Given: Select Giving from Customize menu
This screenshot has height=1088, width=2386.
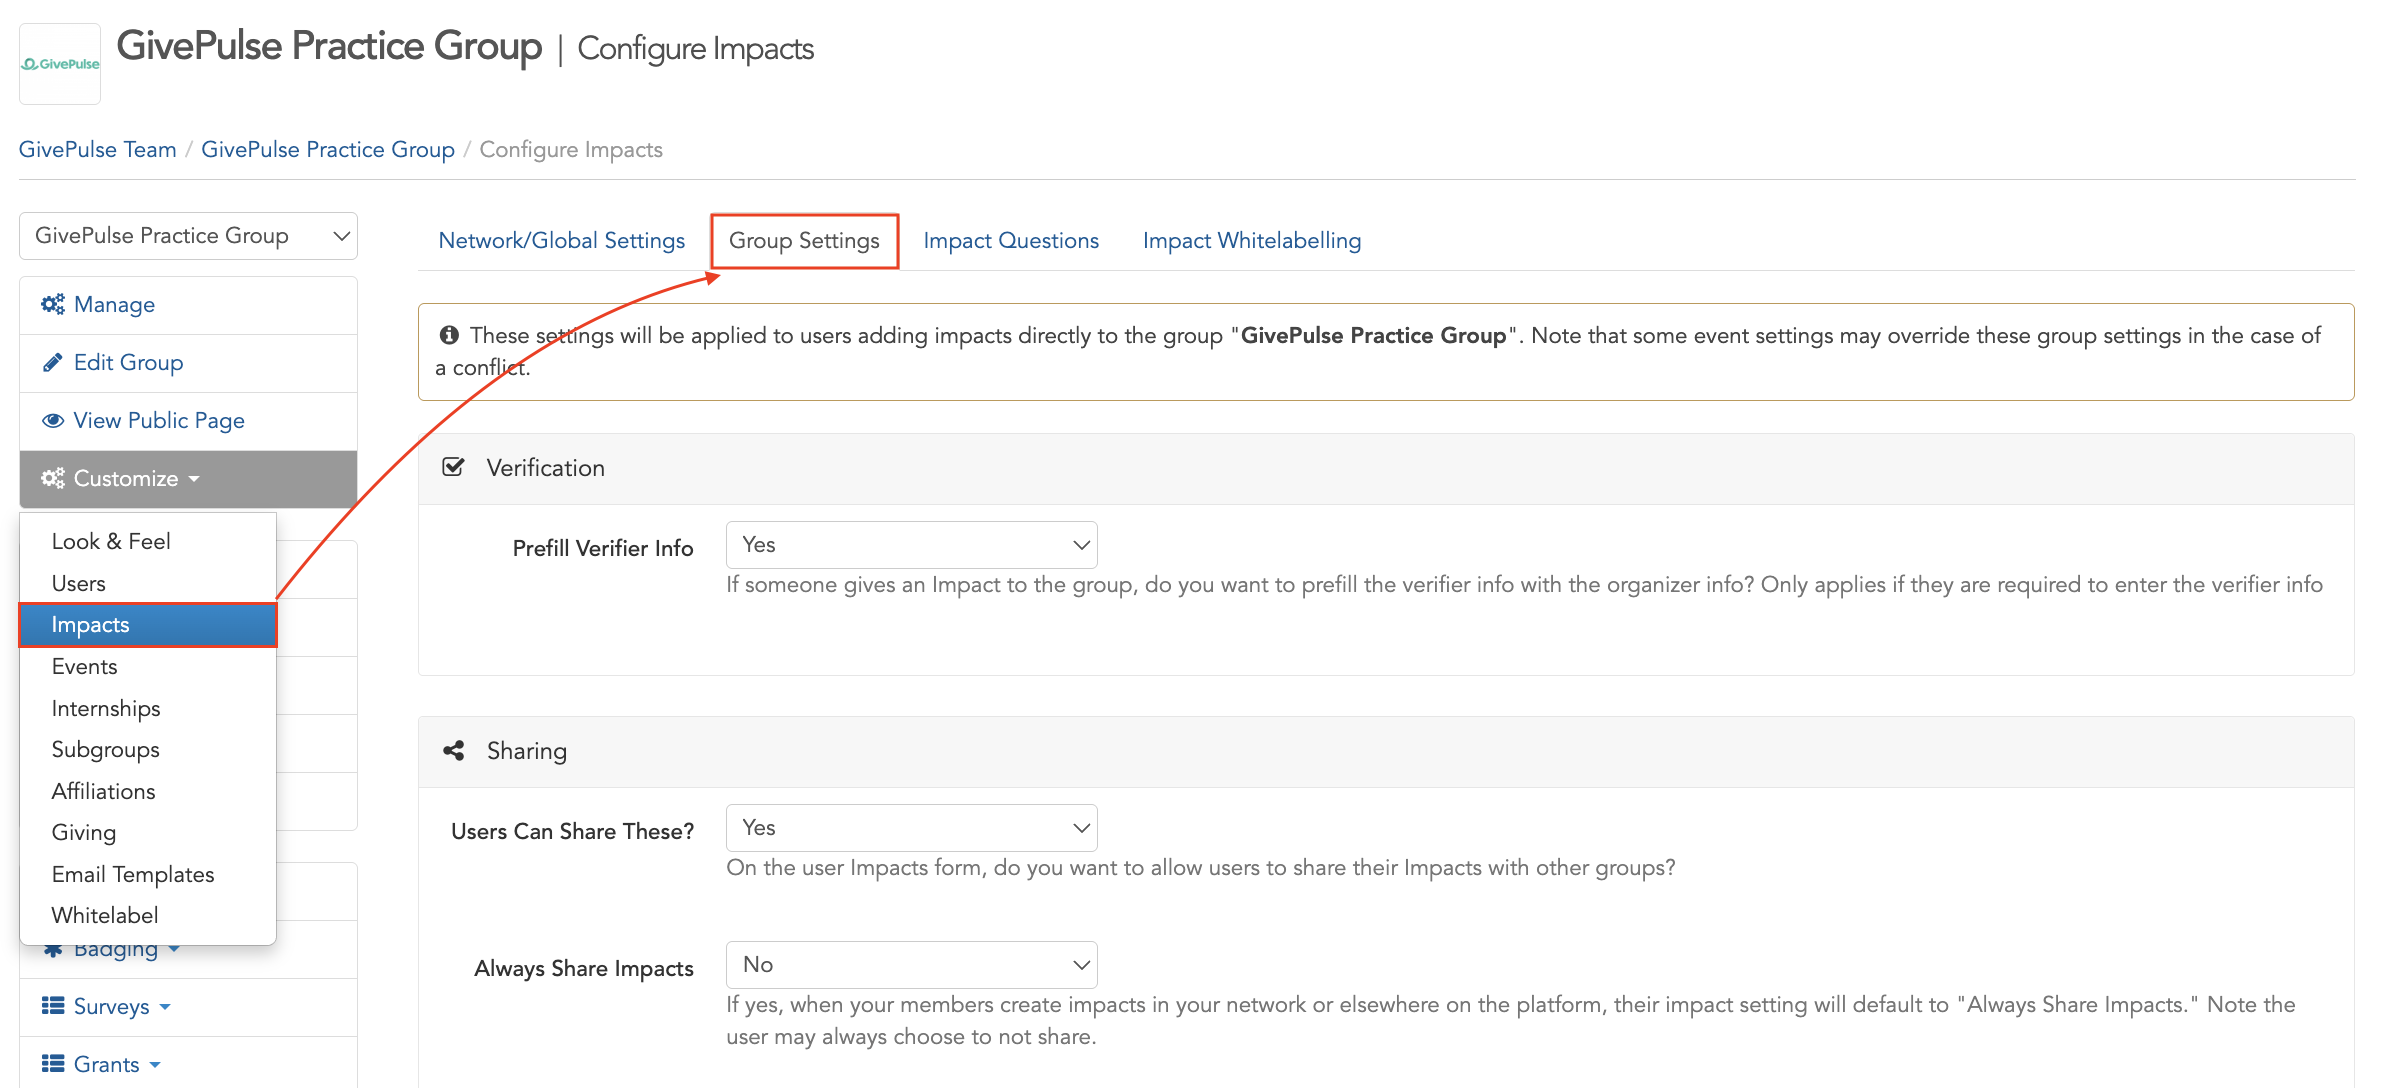Looking at the screenshot, I should (x=148, y=833).
